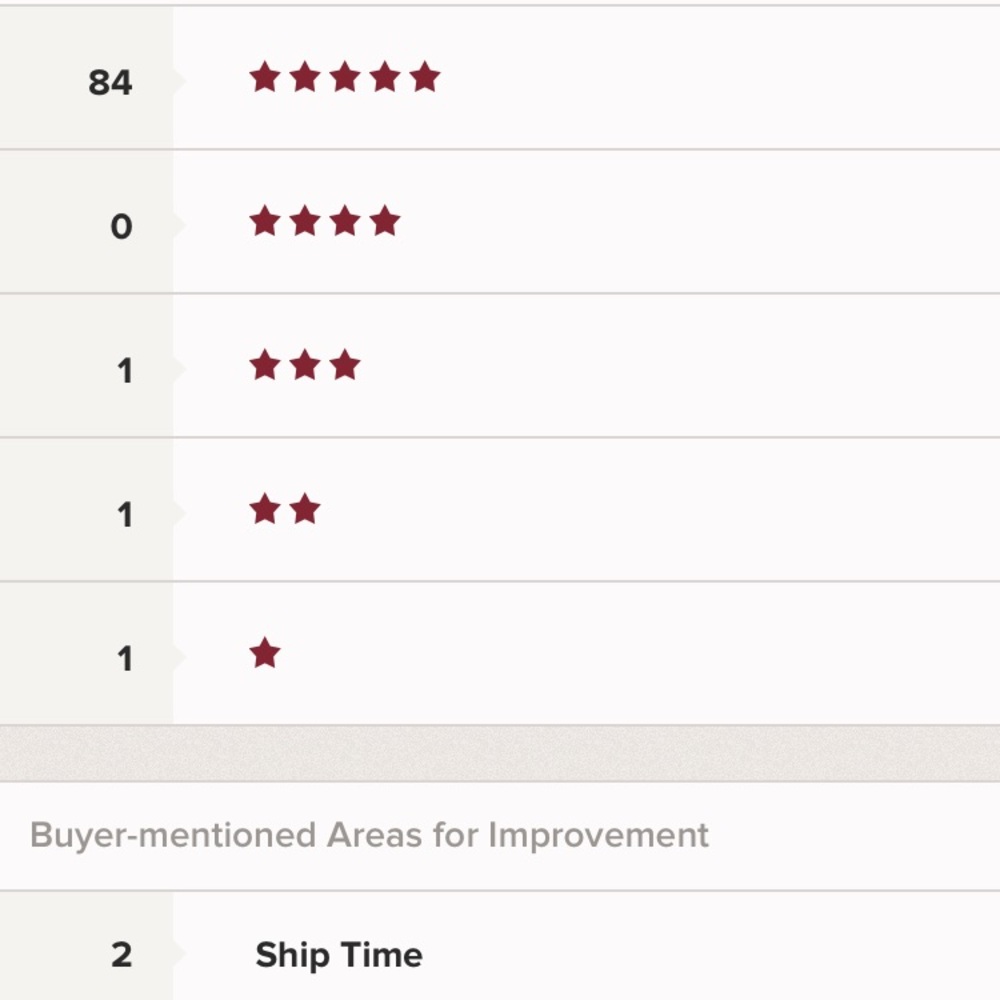Tap the count 1 beside two stars
Screen dimensions: 1000x1000
coord(124,515)
